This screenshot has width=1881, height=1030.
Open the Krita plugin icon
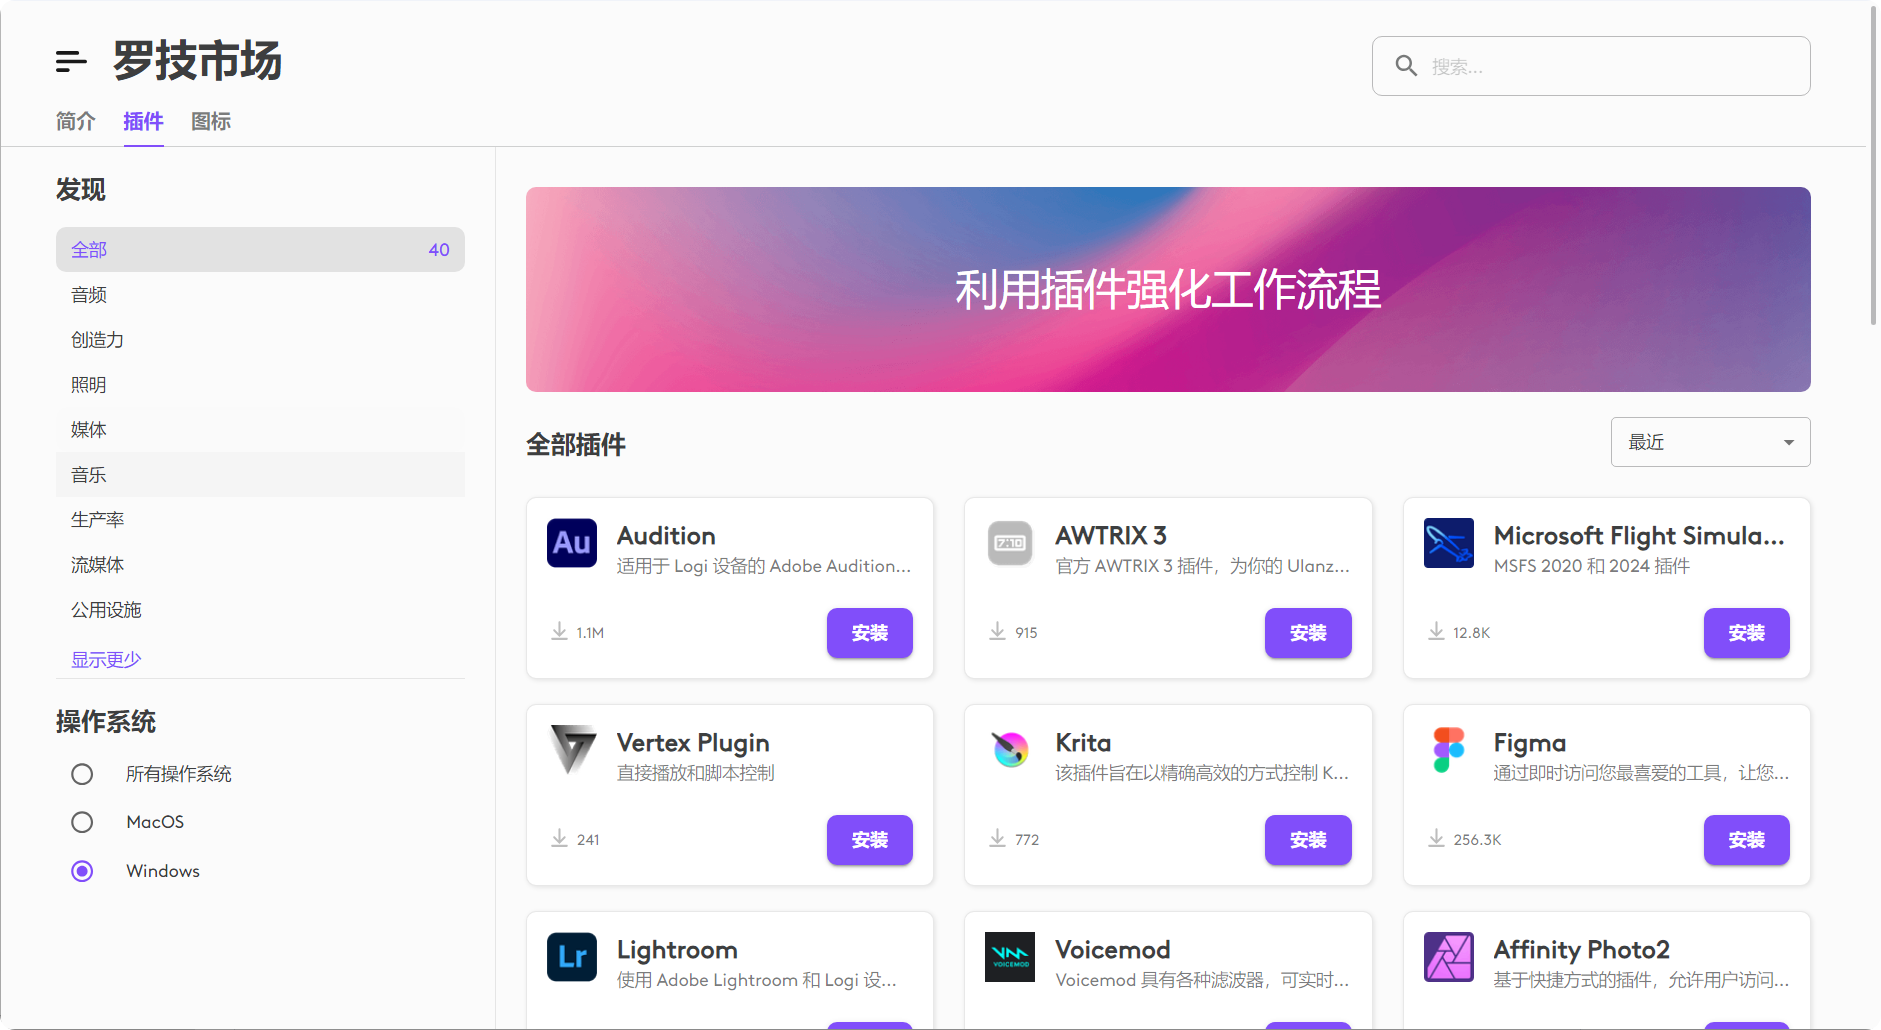tap(1010, 750)
